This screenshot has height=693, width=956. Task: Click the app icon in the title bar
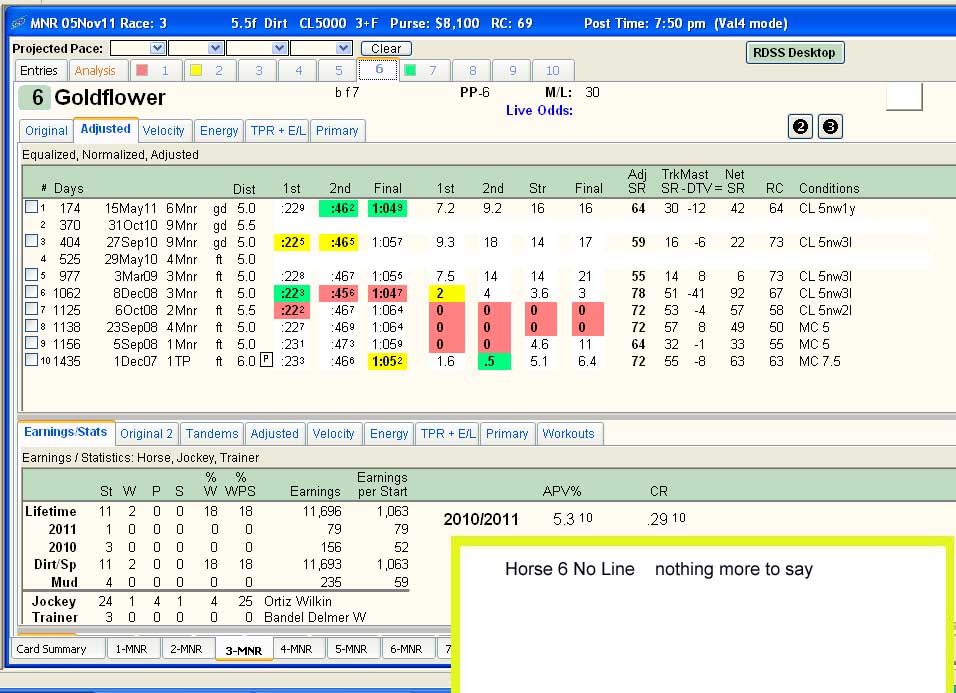tap(18, 23)
